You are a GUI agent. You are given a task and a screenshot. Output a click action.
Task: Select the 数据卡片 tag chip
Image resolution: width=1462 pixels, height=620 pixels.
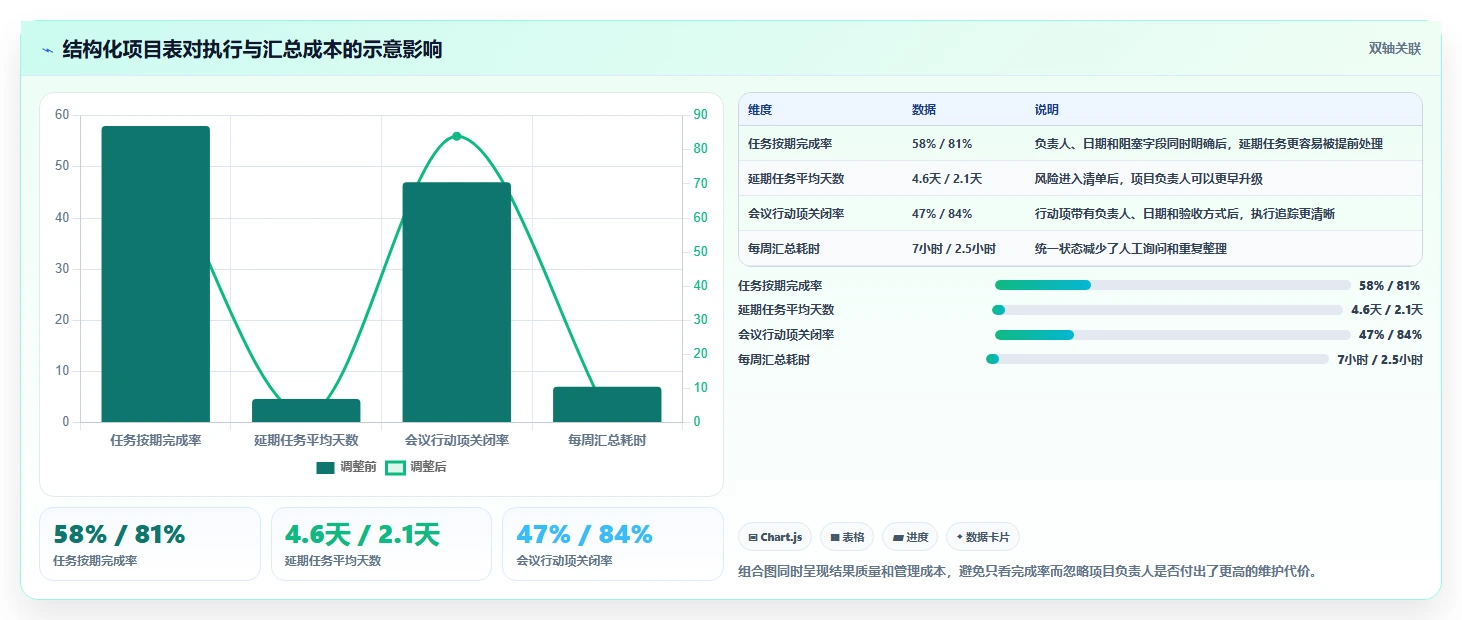coord(983,537)
